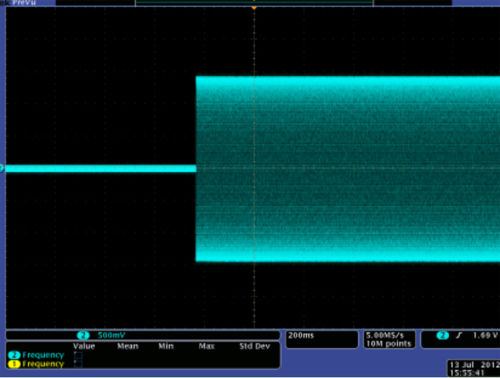Click the 5.00MS/s sample rate readout

click(x=385, y=335)
